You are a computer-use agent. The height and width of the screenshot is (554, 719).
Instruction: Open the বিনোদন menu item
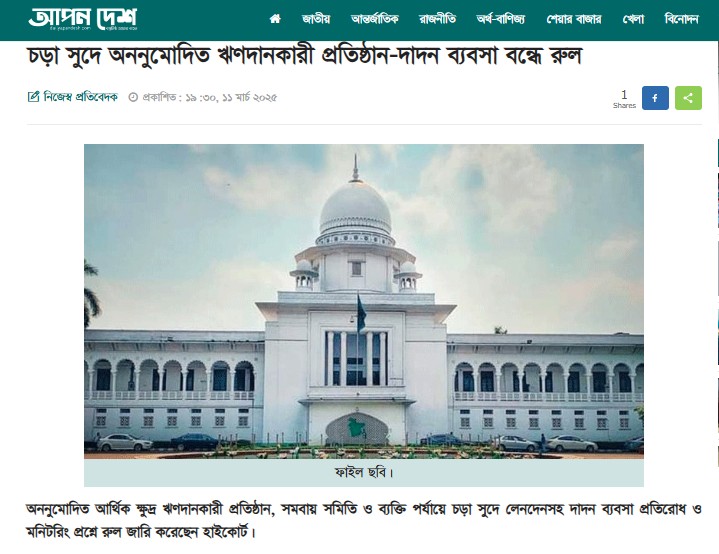point(681,19)
